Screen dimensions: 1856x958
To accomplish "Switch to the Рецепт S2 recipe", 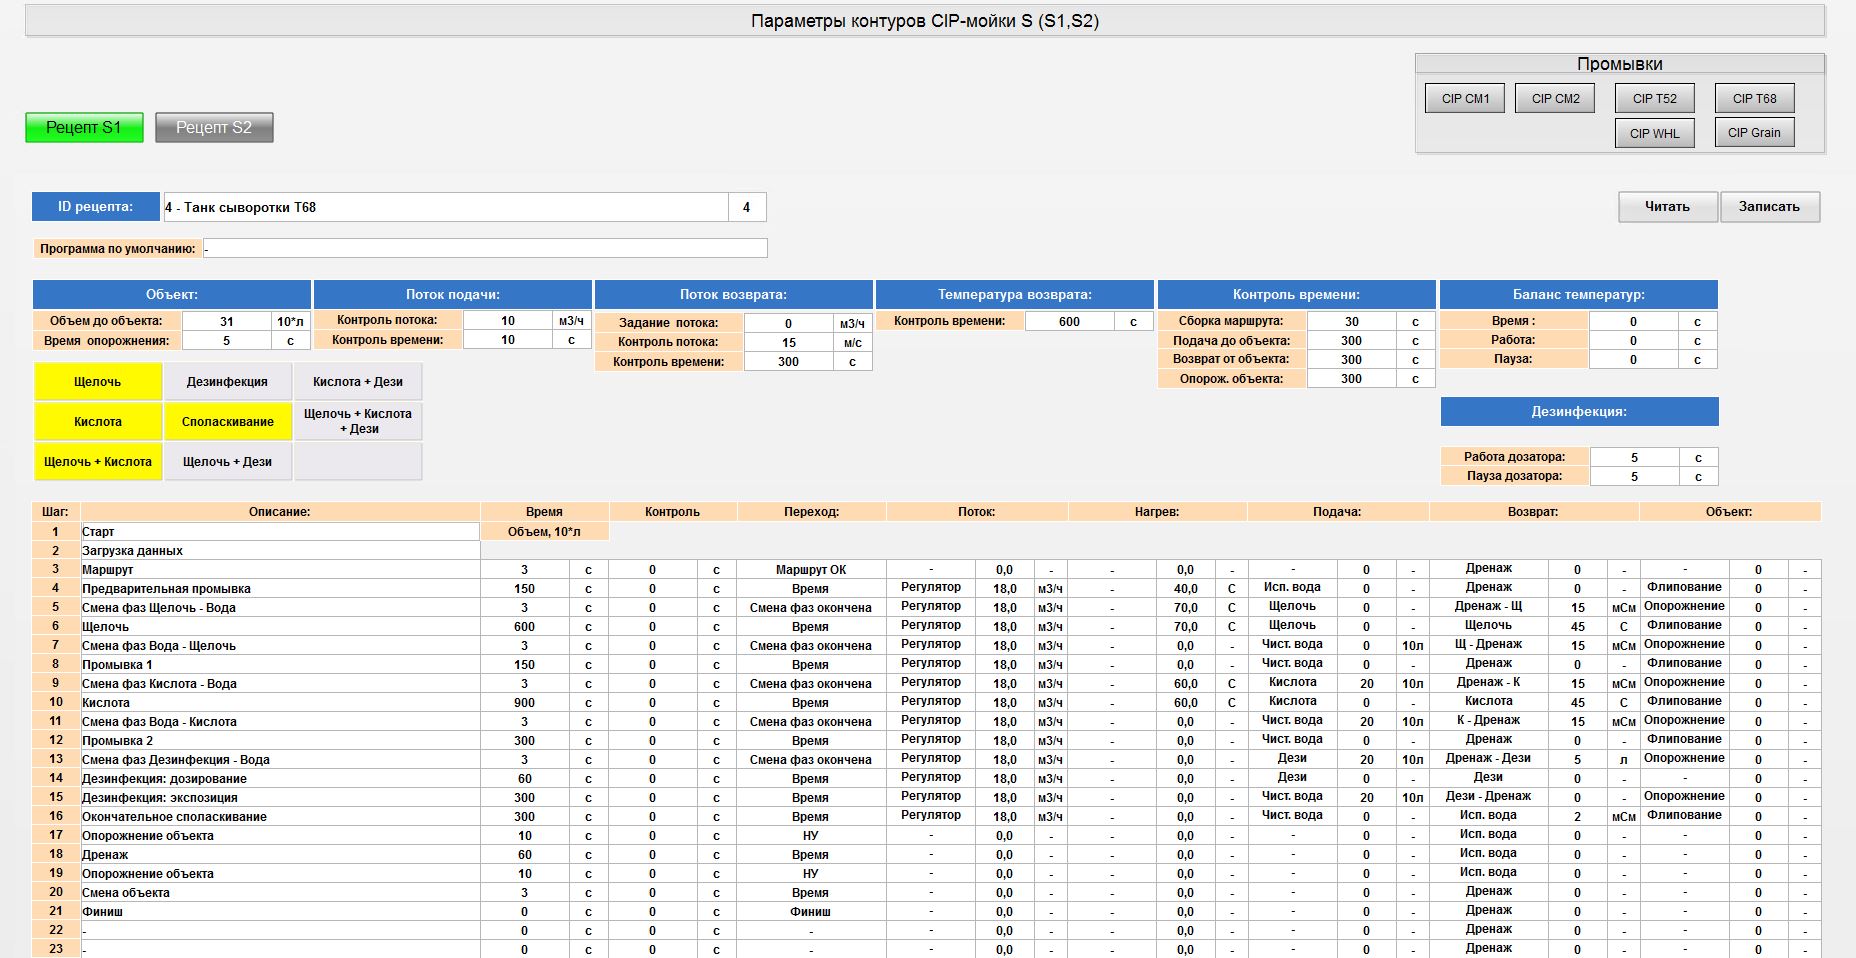I will tap(214, 128).
